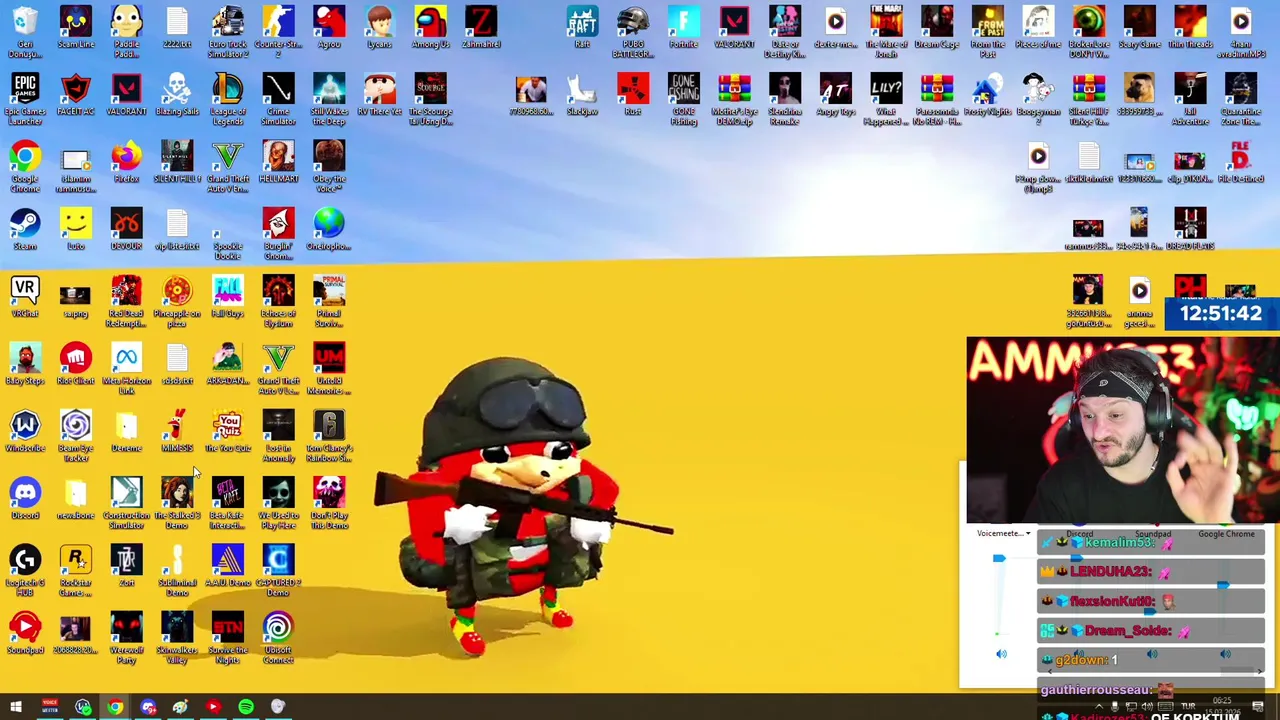Launch the Raft game shortcut
1280x720 pixels.
[582, 27]
